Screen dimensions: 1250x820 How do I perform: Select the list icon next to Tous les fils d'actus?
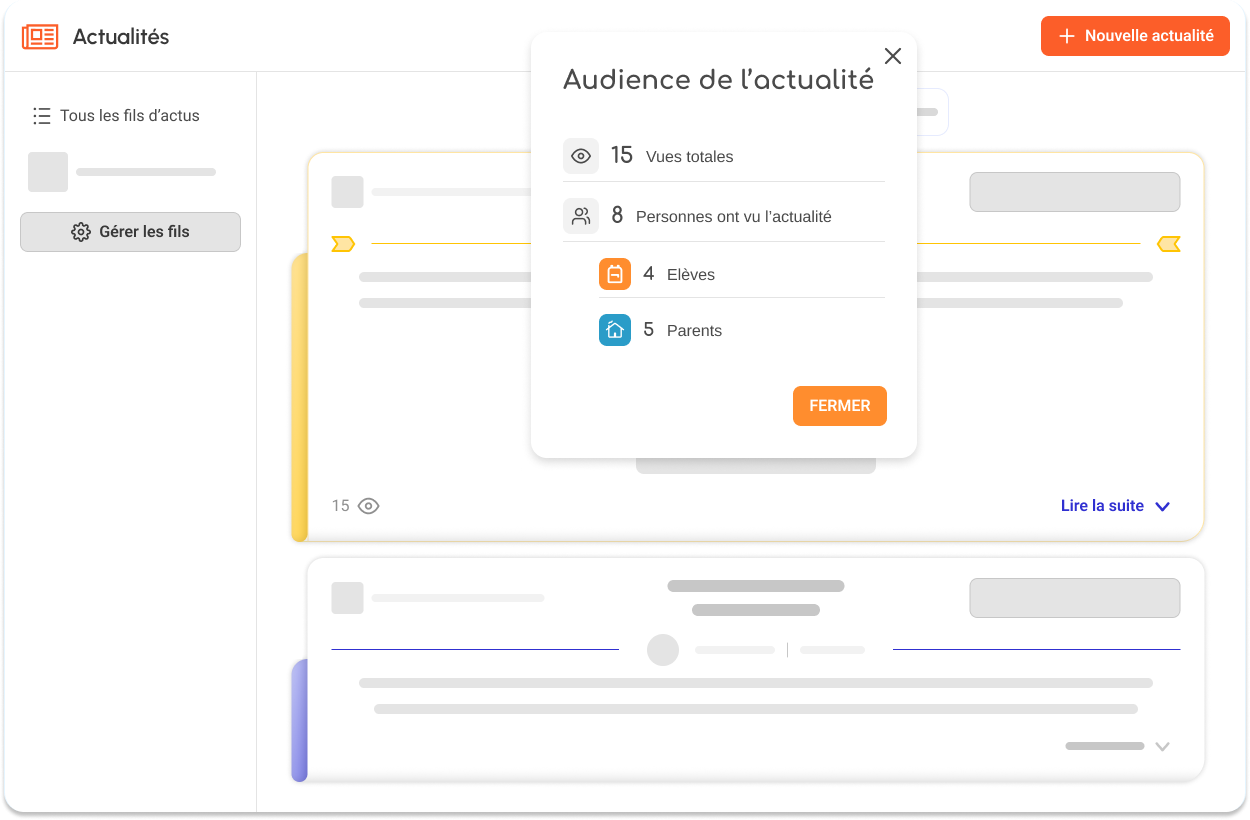(x=41, y=115)
